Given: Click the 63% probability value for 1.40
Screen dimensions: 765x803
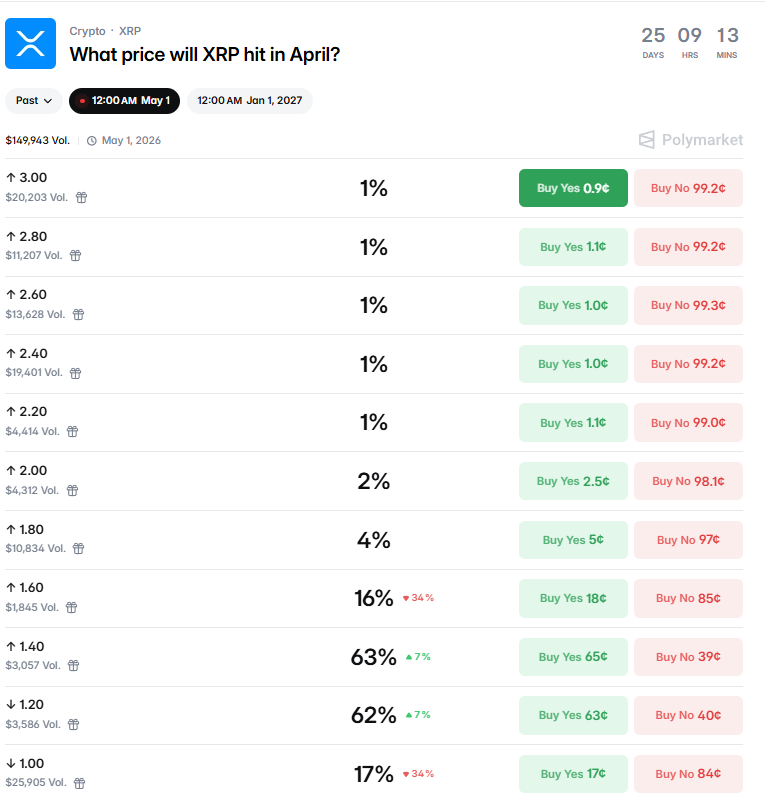Looking at the screenshot, I should (x=374, y=656).
